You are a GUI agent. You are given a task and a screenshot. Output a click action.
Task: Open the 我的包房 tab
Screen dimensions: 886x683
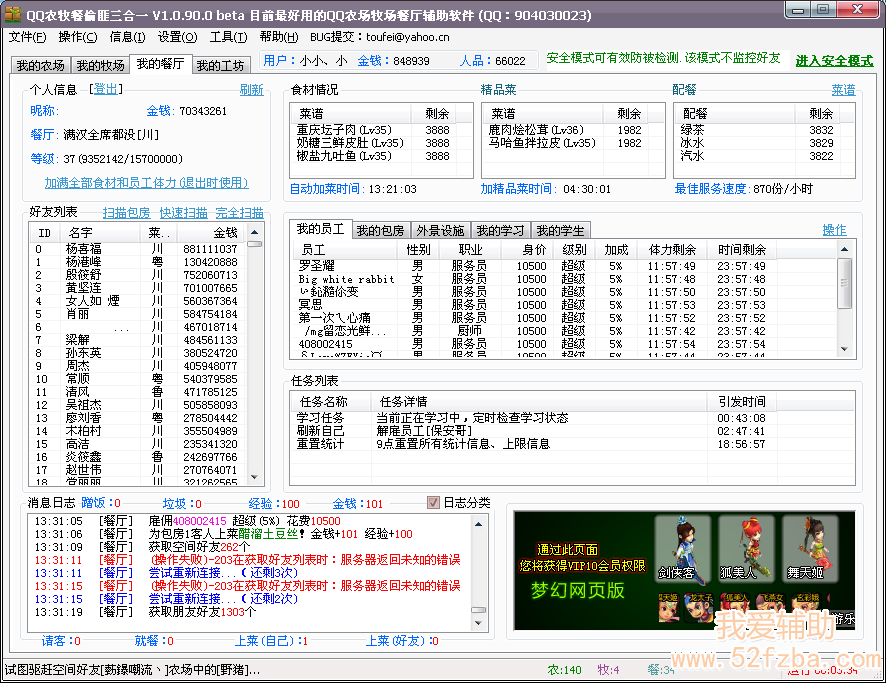click(x=380, y=231)
